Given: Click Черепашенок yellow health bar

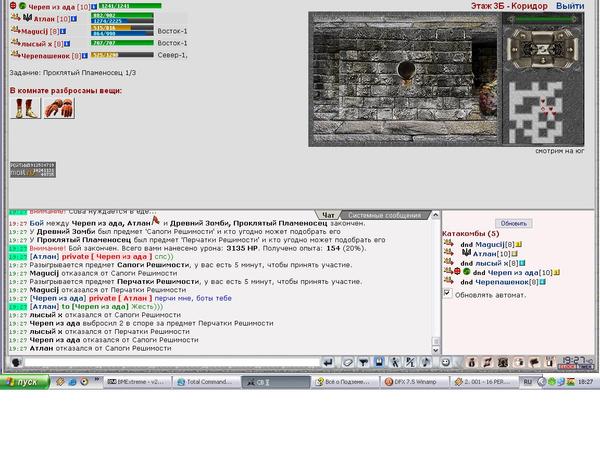Looking at the screenshot, I should [122, 55].
